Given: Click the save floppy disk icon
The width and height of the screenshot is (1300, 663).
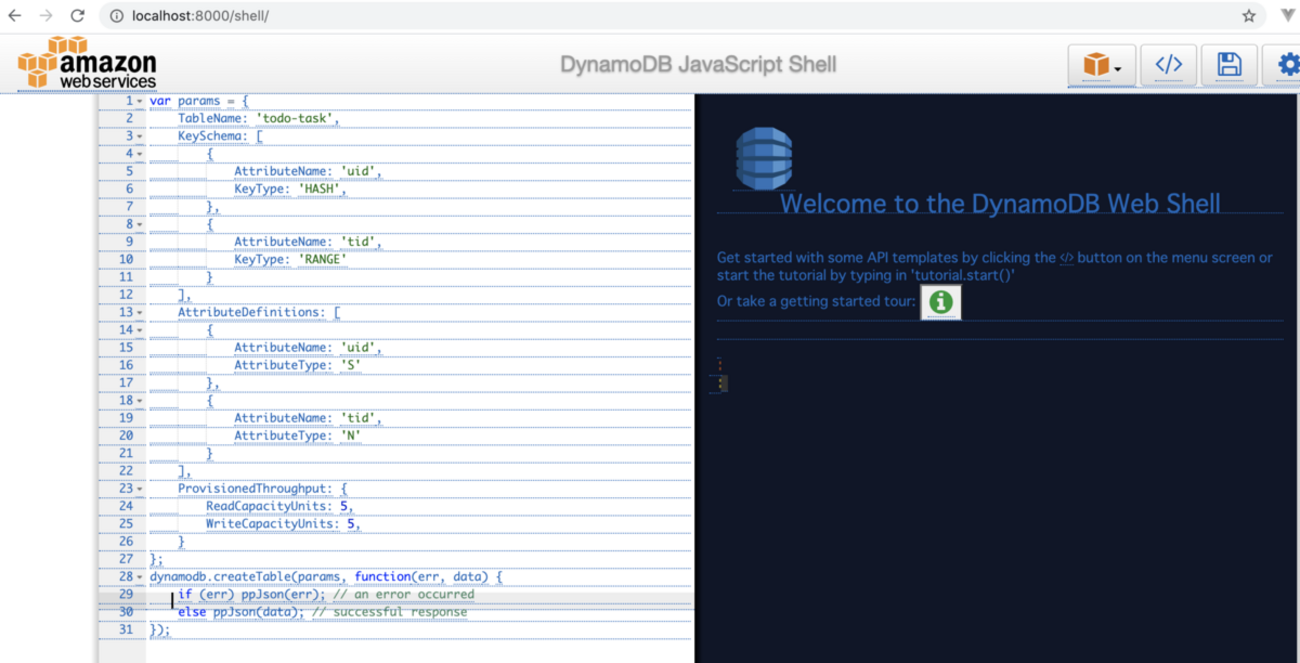Looking at the screenshot, I should pyautogui.click(x=1229, y=66).
